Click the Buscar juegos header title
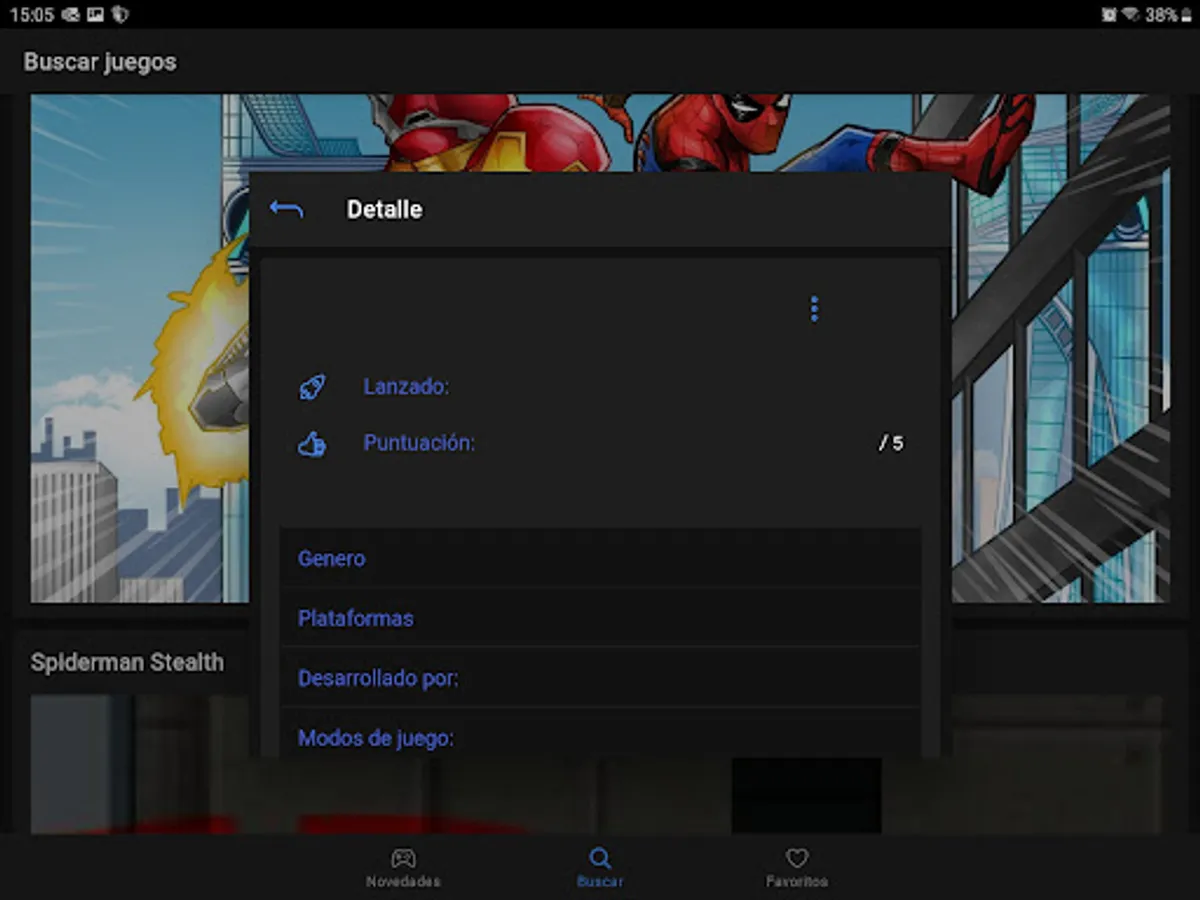Viewport: 1200px width, 900px height. (x=100, y=62)
